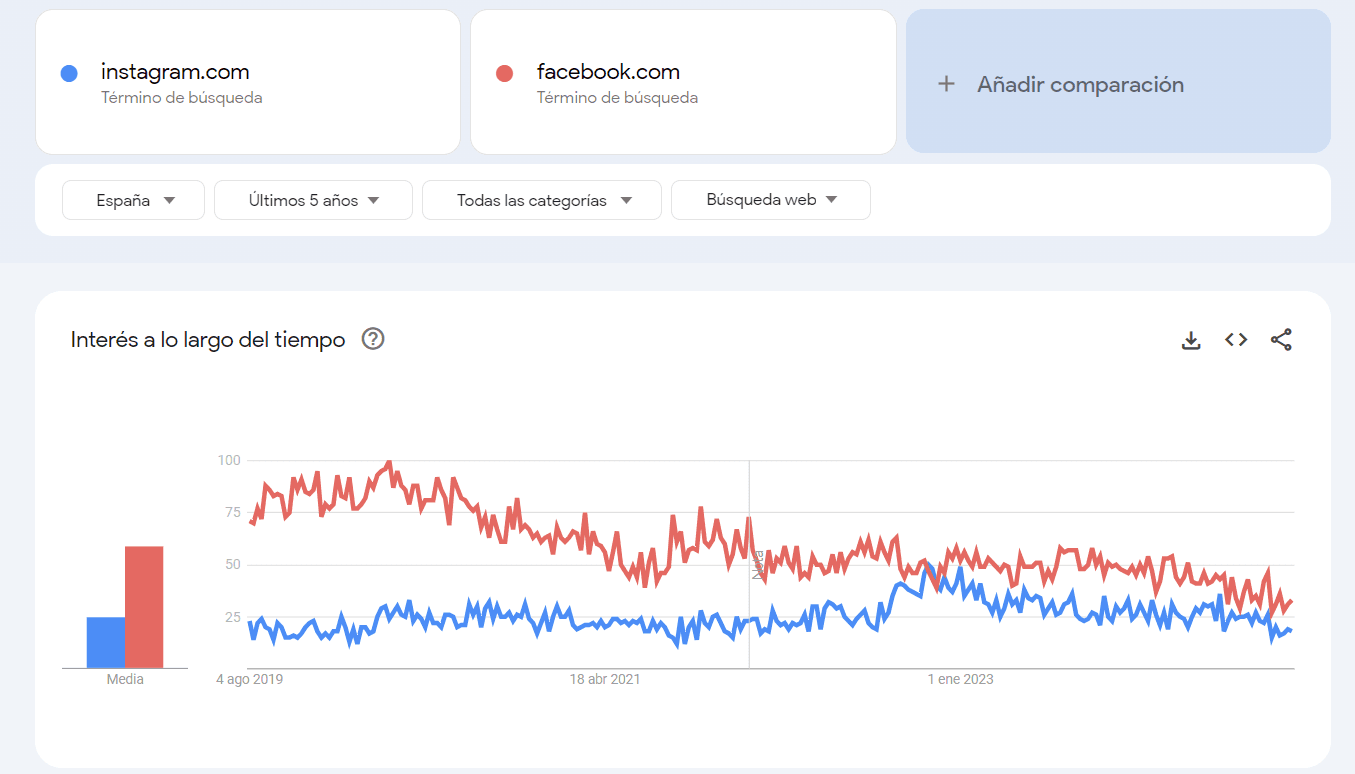Open the Búsqueda web search type dropdown
This screenshot has width=1355, height=774.
click(x=770, y=199)
